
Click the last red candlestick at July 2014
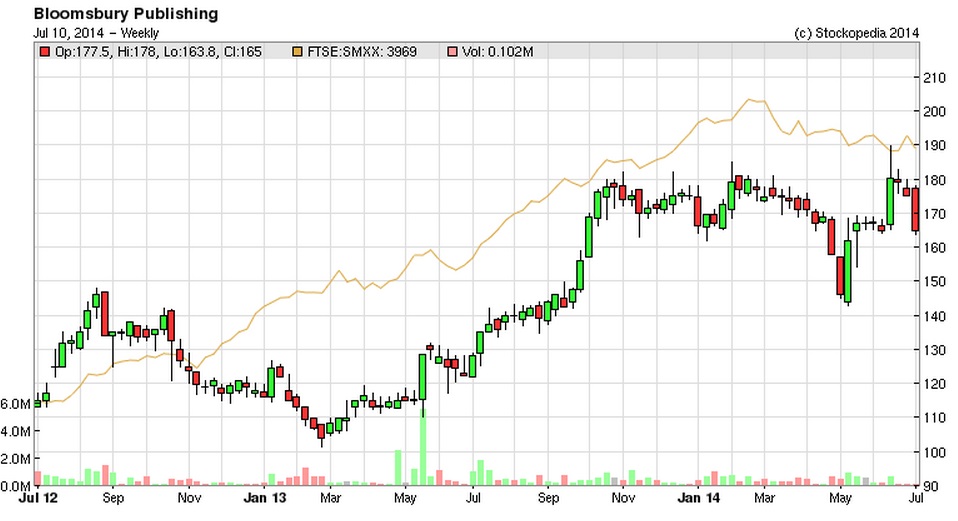tap(915, 209)
